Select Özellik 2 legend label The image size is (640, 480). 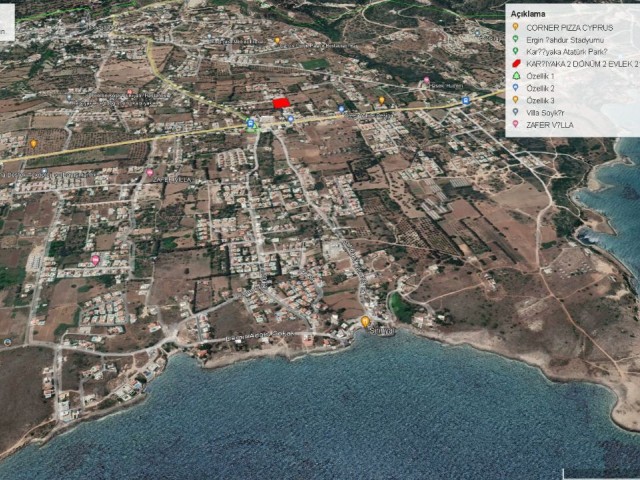[x=540, y=89]
